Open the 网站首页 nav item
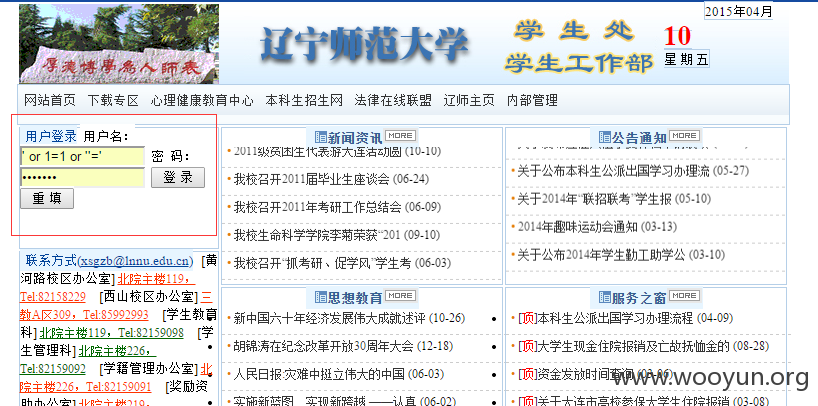The width and height of the screenshot is (818, 406). pyautogui.click(x=50, y=100)
